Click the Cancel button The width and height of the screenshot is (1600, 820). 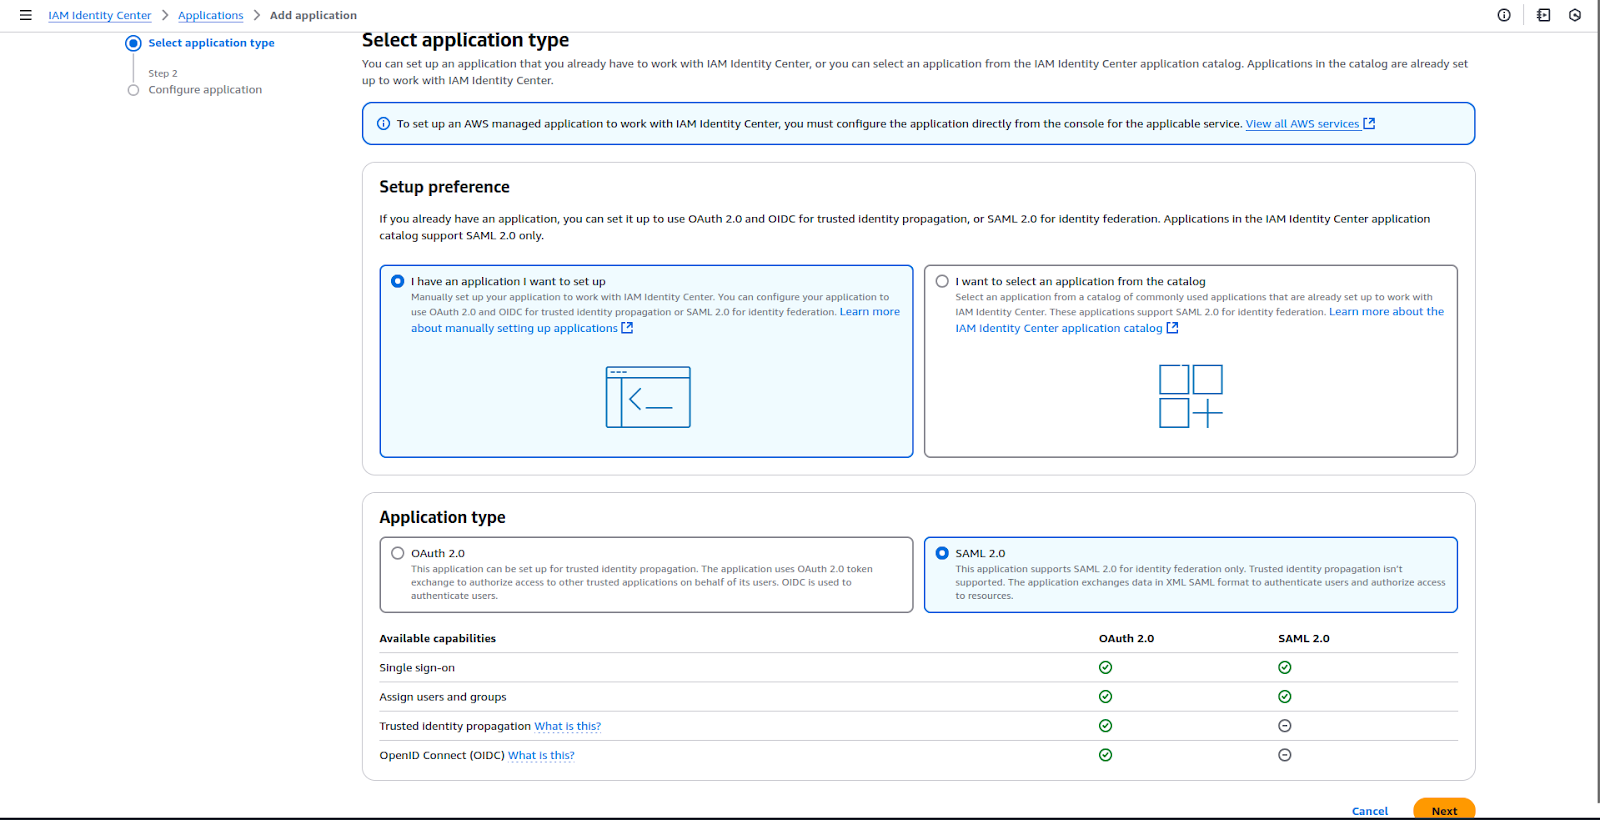(x=1370, y=811)
